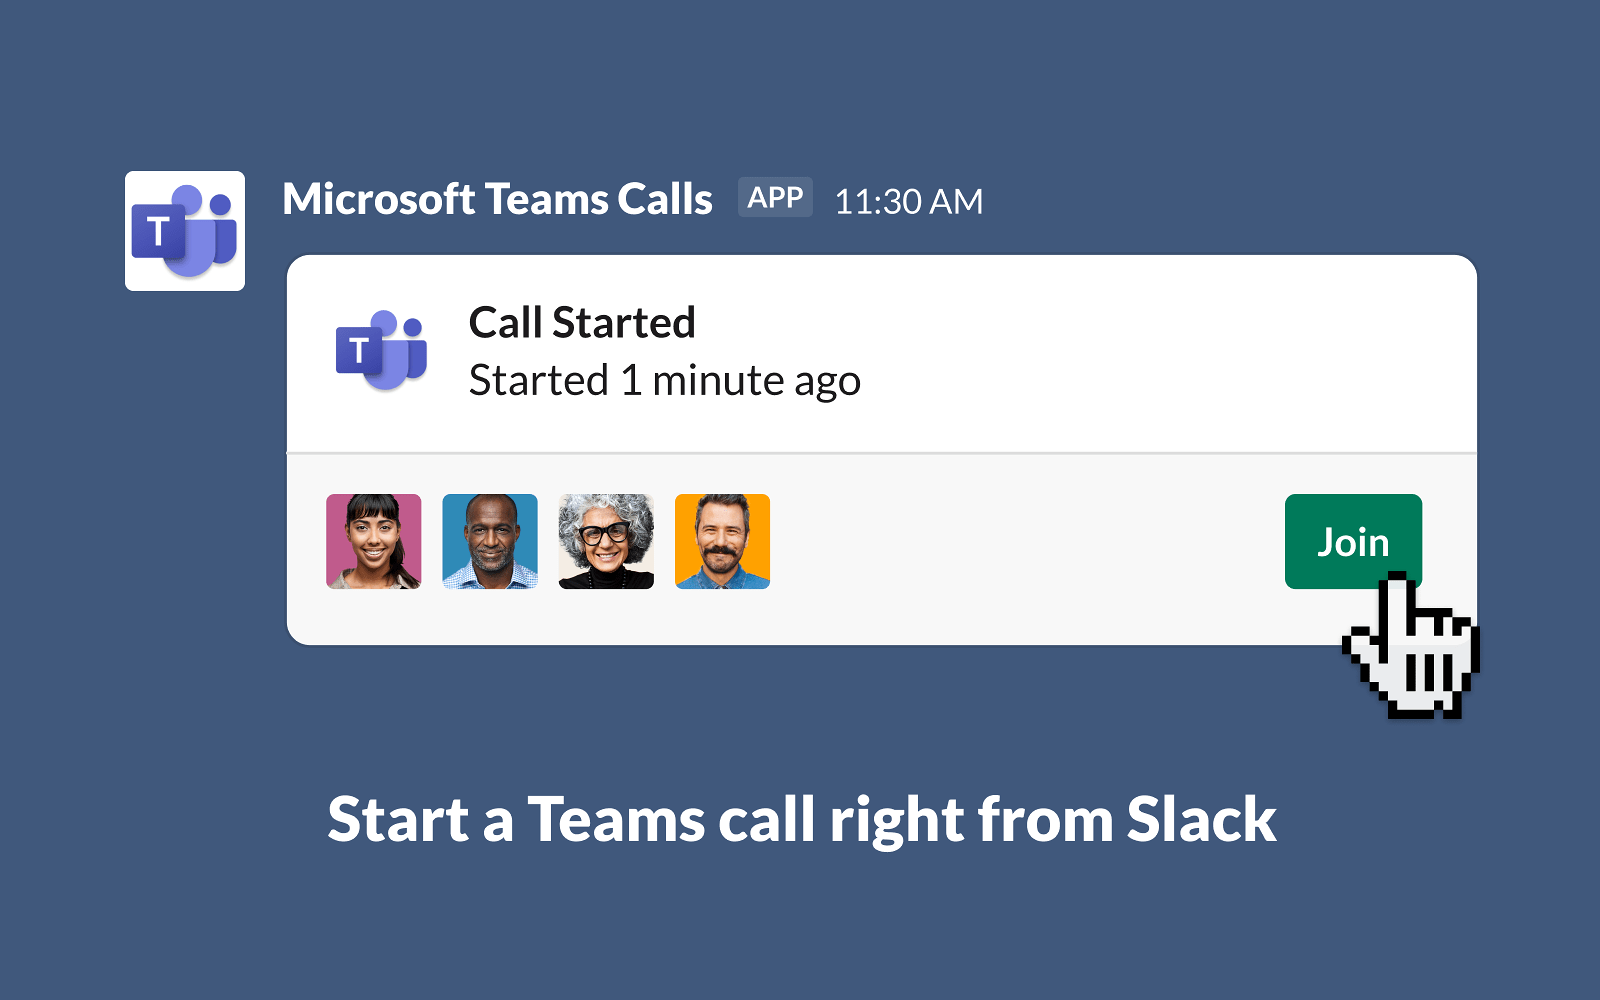Click the Call Started title
The image size is (1600, 1000).
coord(582,322)
